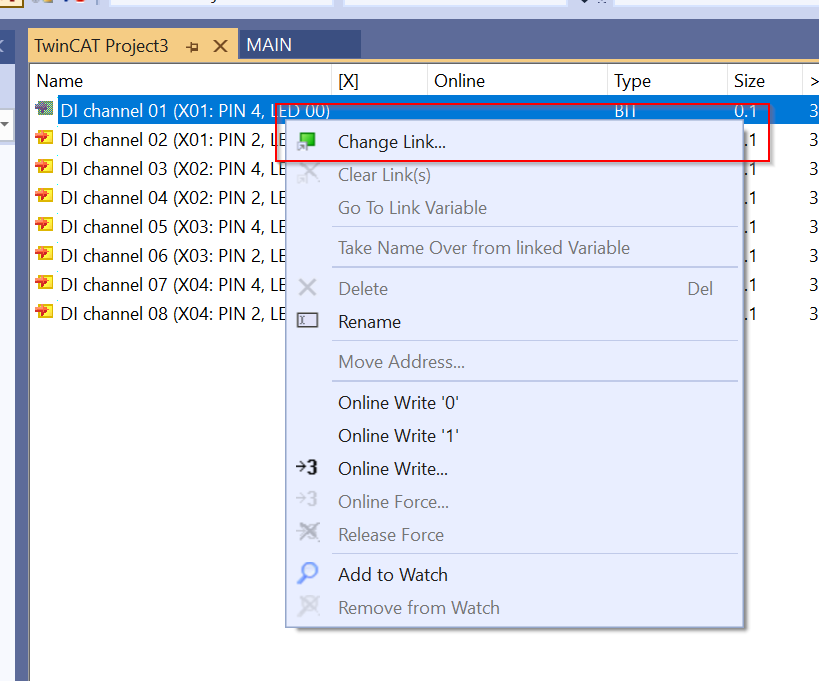Click the green Change Link icon
The height and width of the screenshot is (681, 819).
click(307, 142)
